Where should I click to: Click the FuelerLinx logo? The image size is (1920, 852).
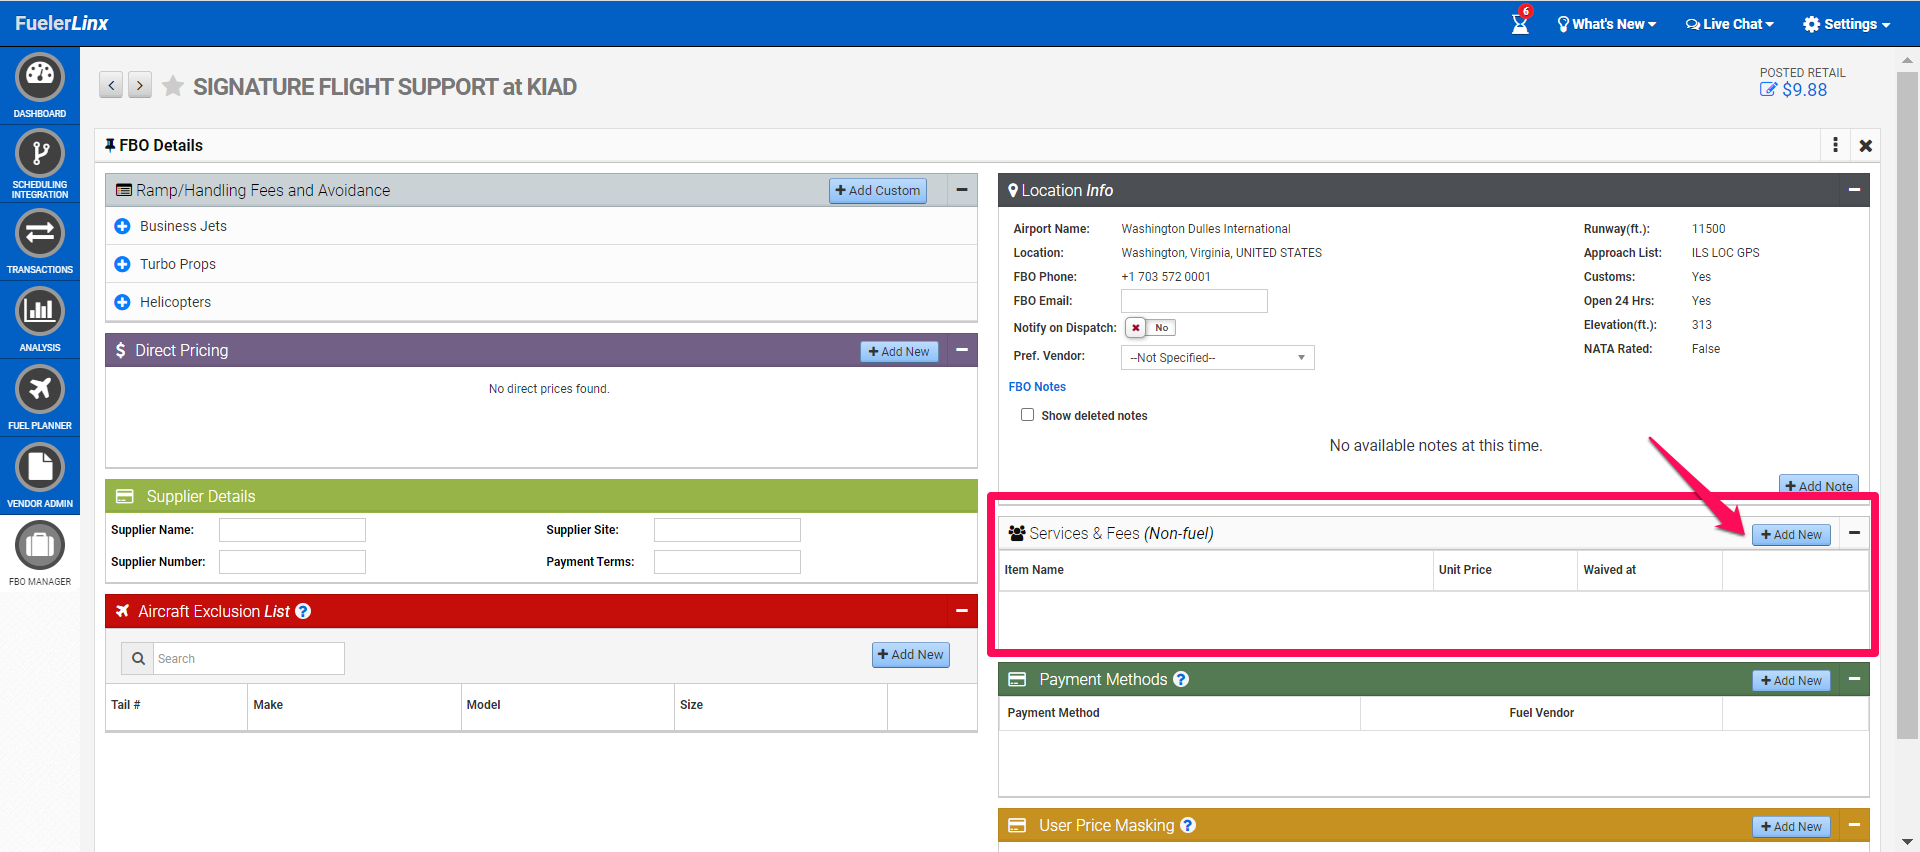[x=61, y=23]
